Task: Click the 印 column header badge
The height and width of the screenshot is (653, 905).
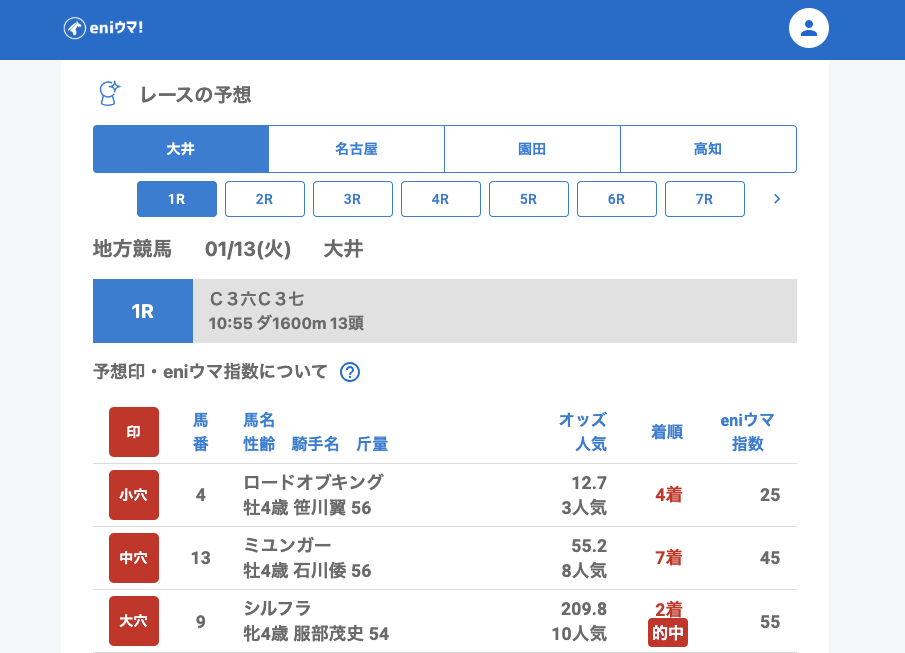Action: tap(134, 432)
